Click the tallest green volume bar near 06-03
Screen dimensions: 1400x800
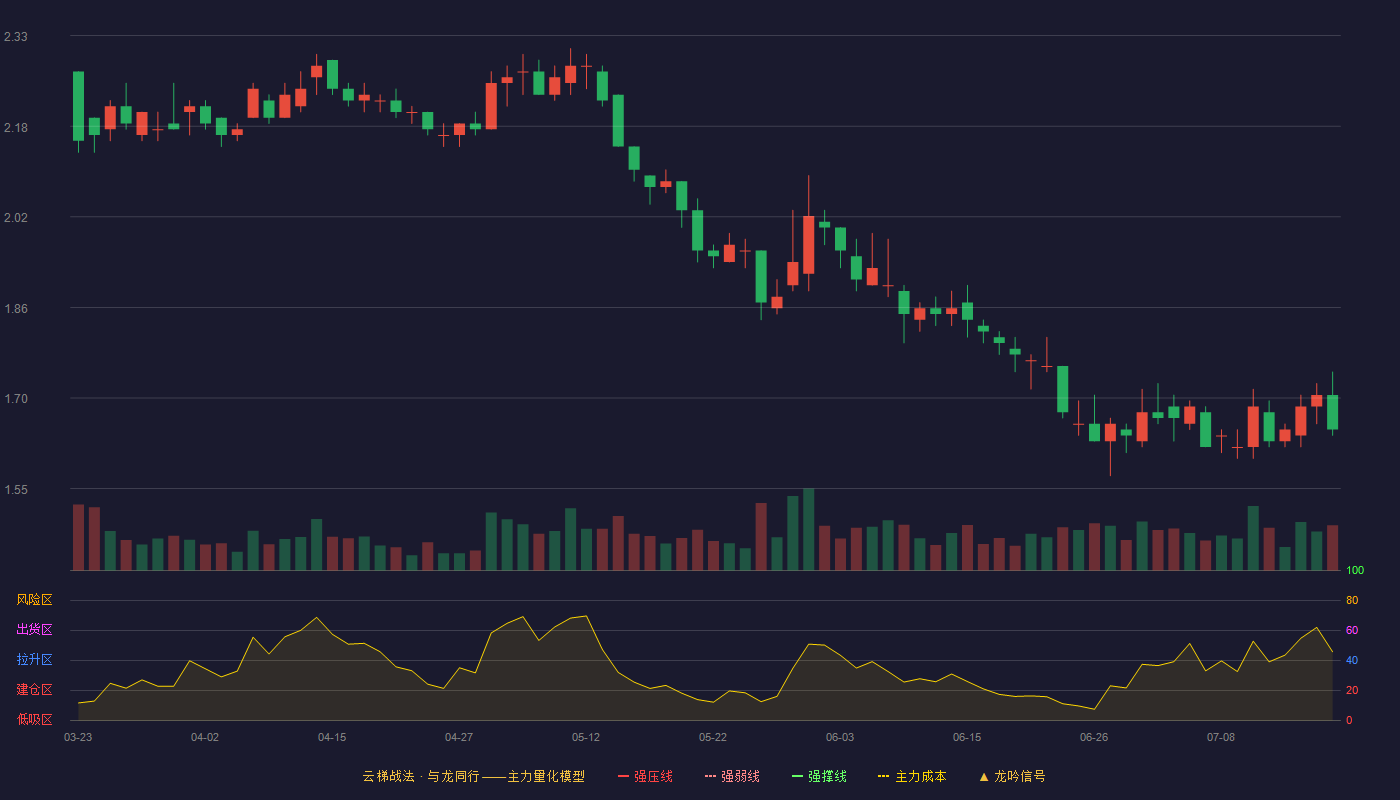click(808, 529)
